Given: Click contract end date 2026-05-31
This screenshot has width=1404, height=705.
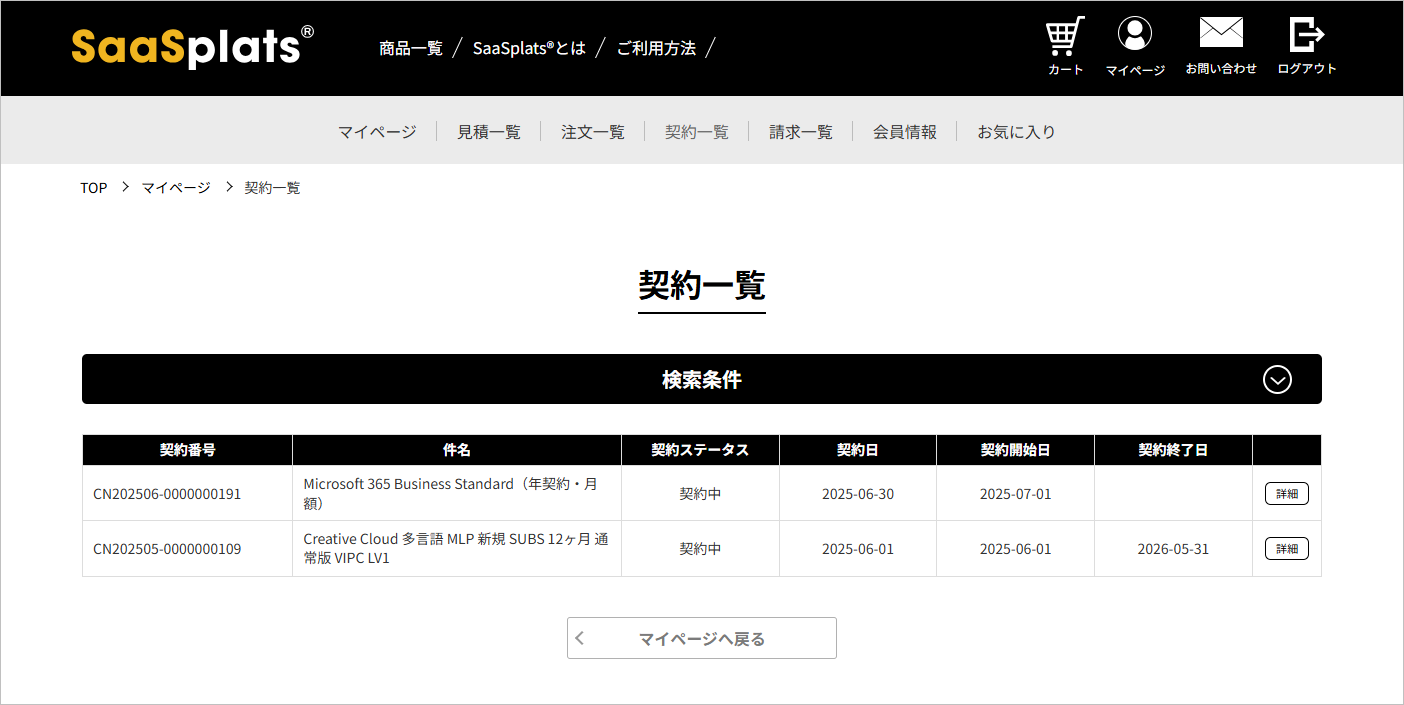Looking at the screenshot, I should 1173,549.
